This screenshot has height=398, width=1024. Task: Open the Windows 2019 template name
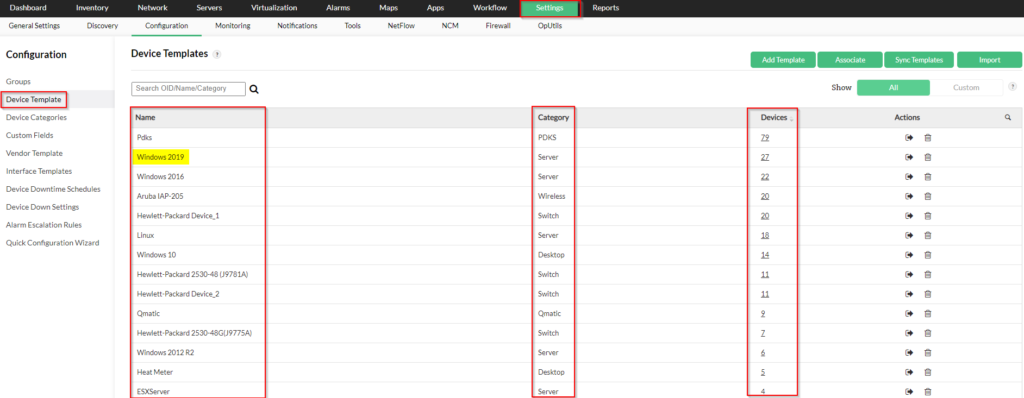point(161,158)
